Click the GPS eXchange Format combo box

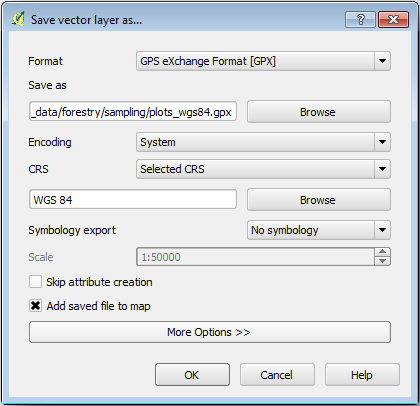click(x=263, y=61)
